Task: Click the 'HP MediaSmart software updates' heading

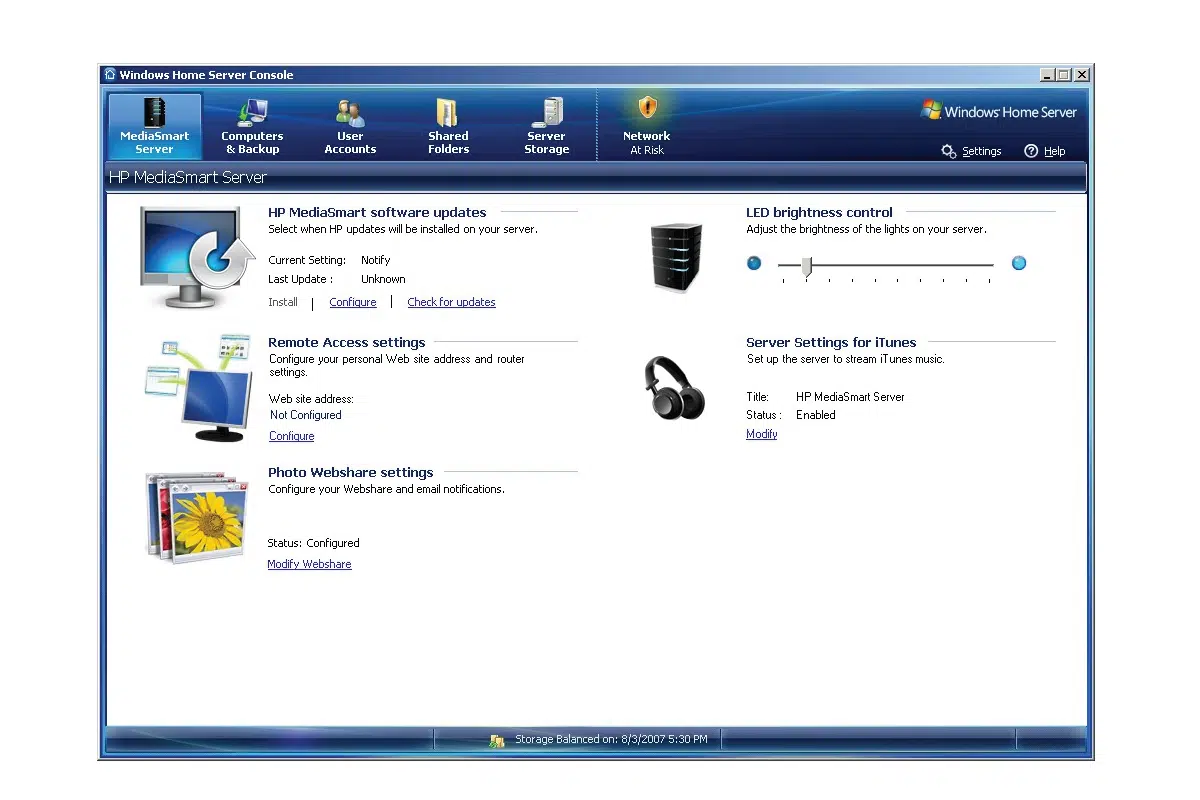Action: [x=377, y=212]
